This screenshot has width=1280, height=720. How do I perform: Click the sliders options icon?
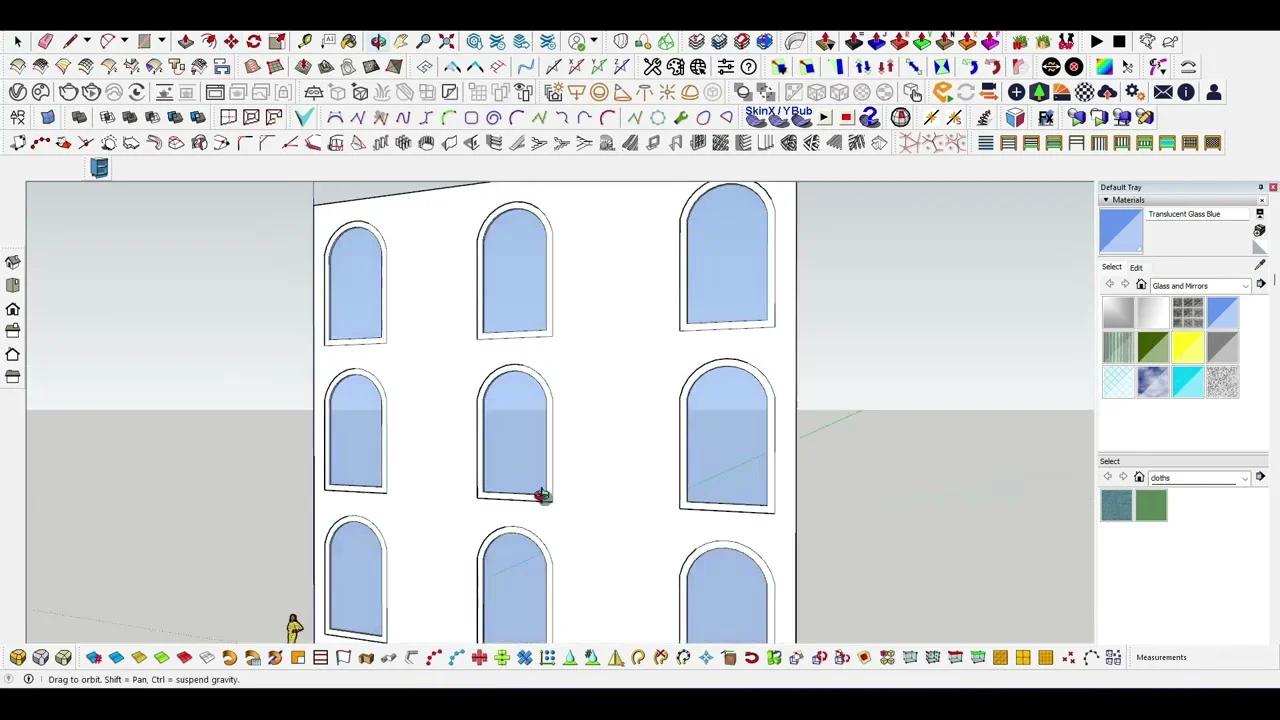726,66
